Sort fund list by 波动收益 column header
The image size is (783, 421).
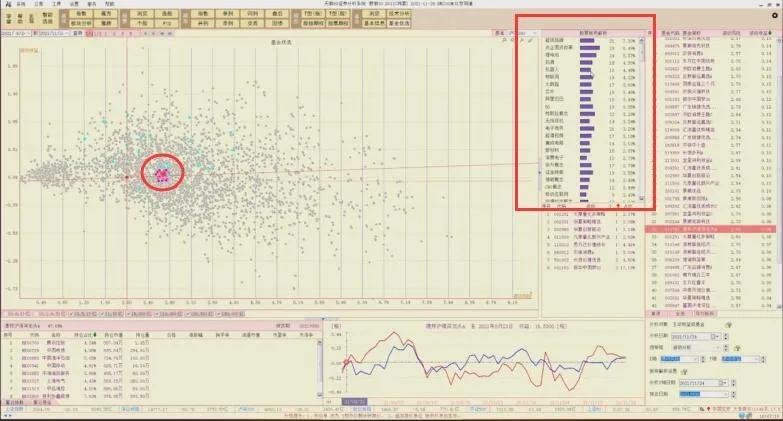[760, 33]
